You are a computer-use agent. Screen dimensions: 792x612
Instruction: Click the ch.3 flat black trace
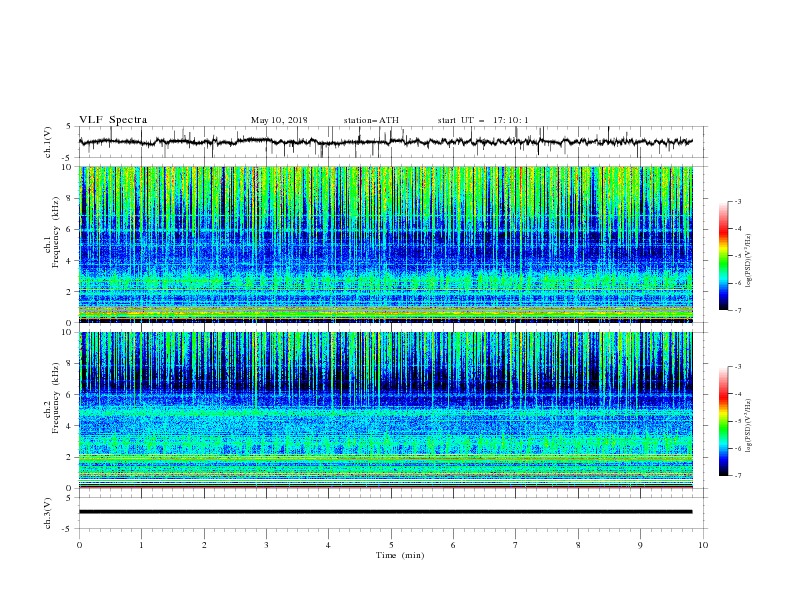pos(386,512)
